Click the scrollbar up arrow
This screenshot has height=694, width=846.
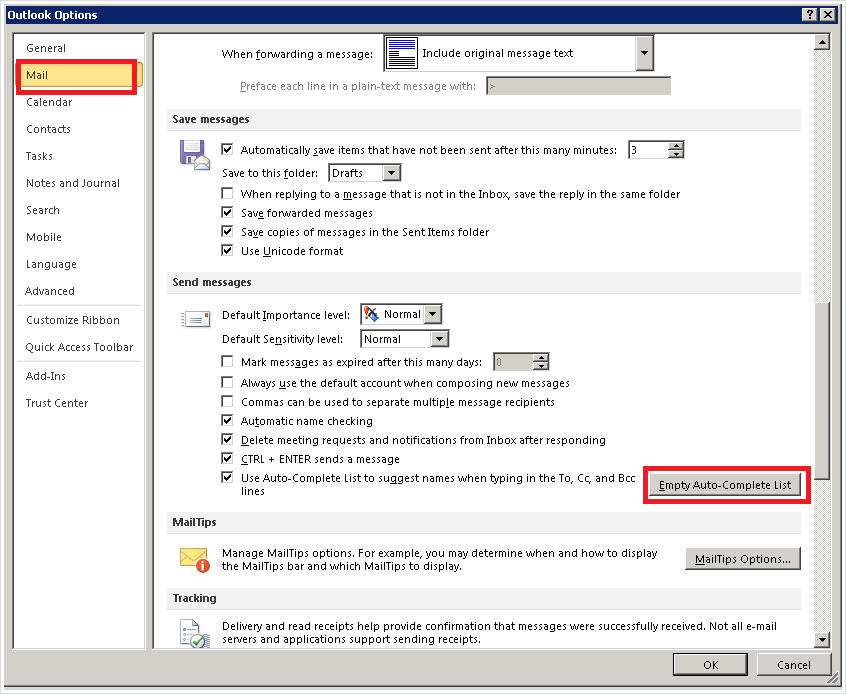(x=822, y=42)
